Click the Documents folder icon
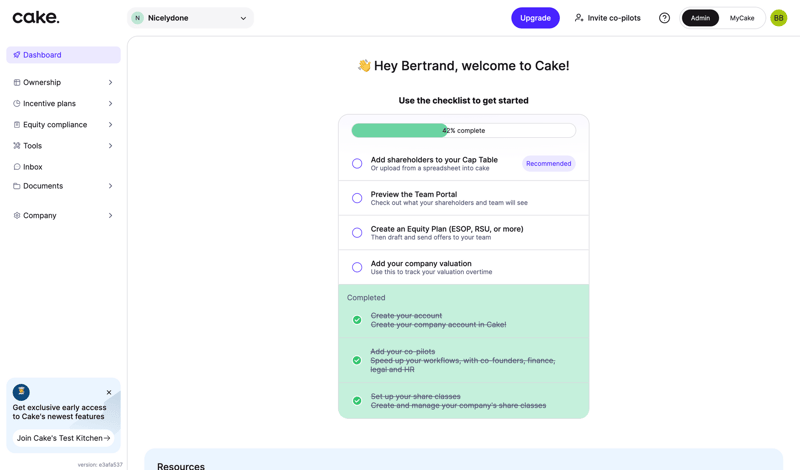The image size is (800, 470). [x=17, y=186]
